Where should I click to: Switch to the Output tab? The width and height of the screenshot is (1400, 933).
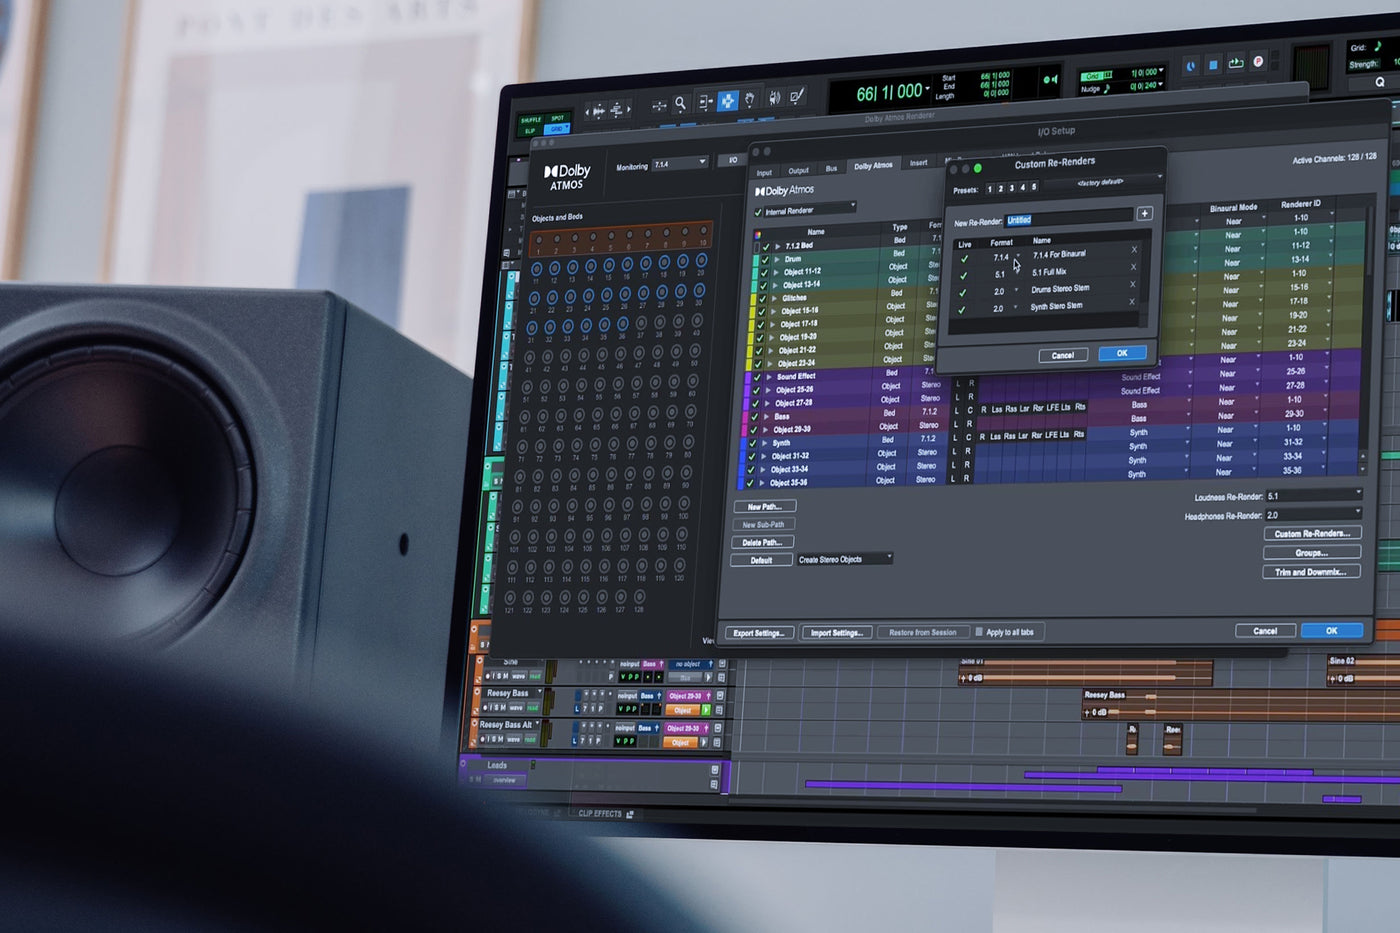click(798, 171)
